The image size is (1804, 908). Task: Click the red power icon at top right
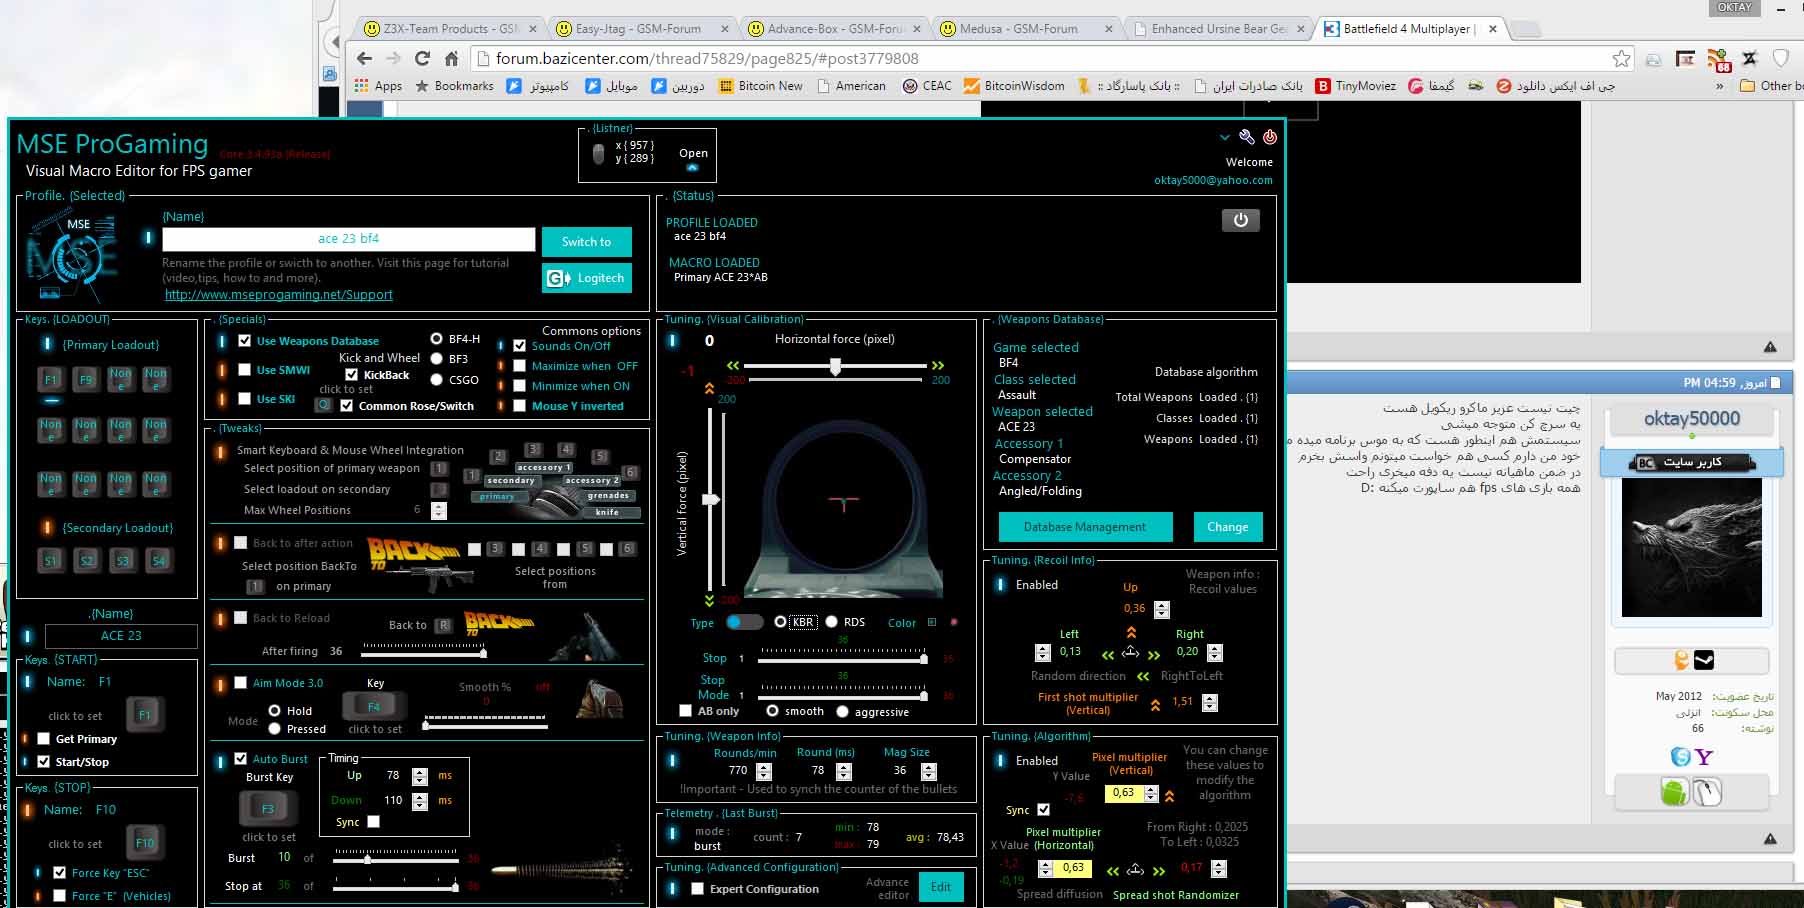click(1269, 137)
